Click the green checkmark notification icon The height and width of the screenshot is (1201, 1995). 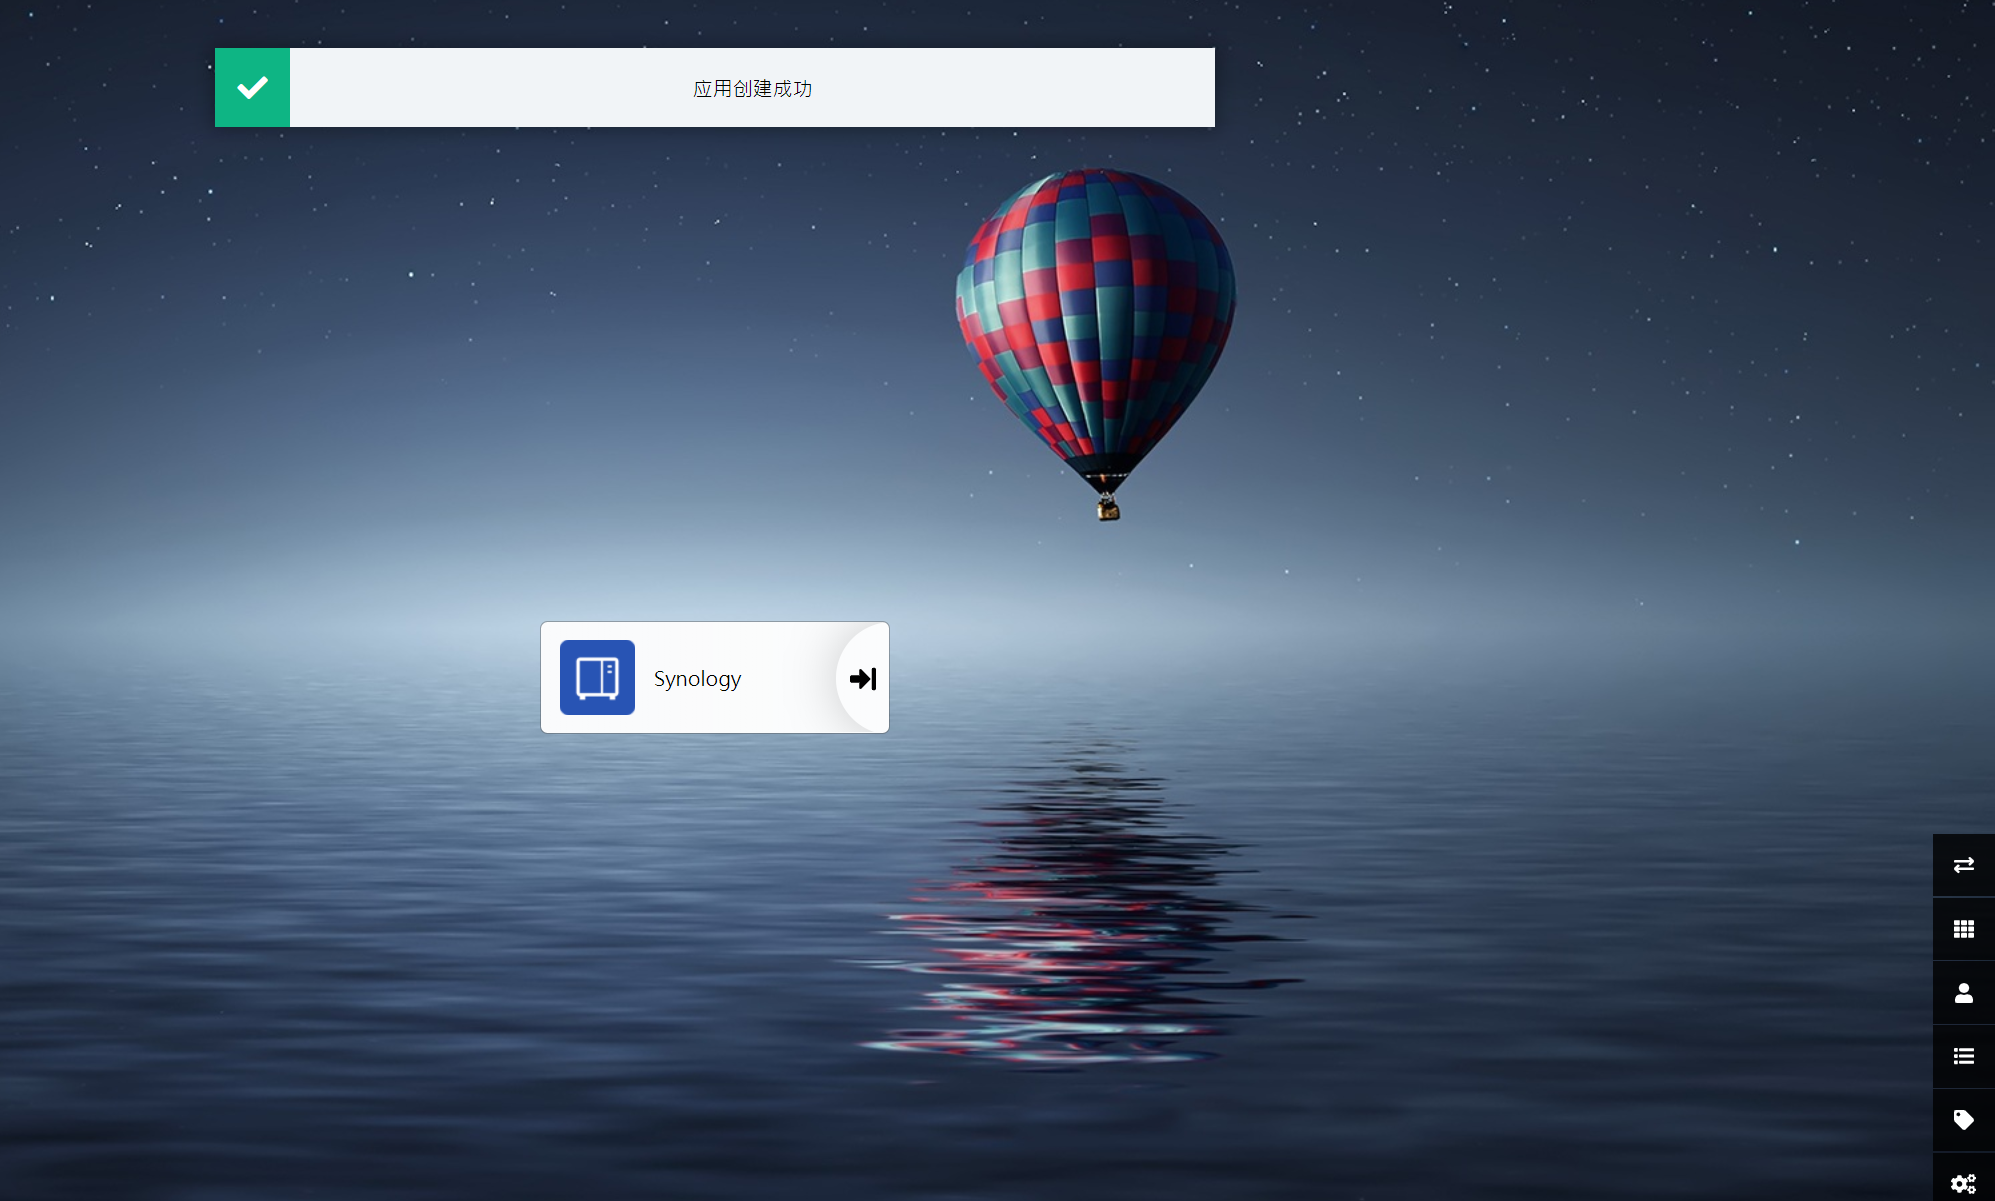click(252, 87)
